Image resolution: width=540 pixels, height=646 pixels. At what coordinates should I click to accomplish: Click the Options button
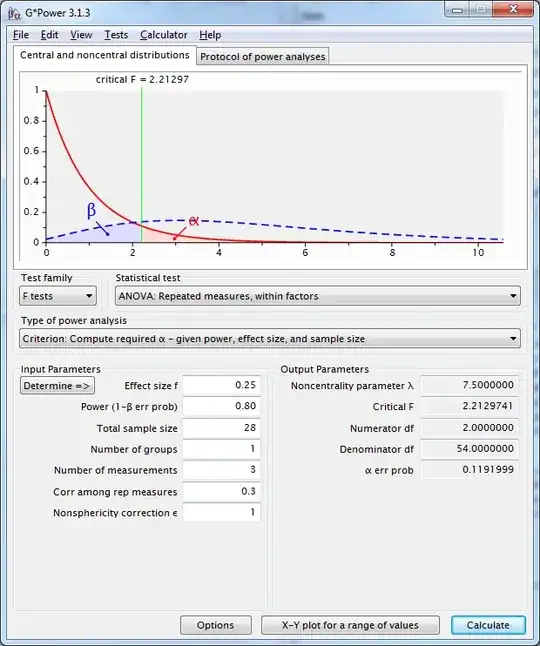pyautogui.click(x=215, y=625)
